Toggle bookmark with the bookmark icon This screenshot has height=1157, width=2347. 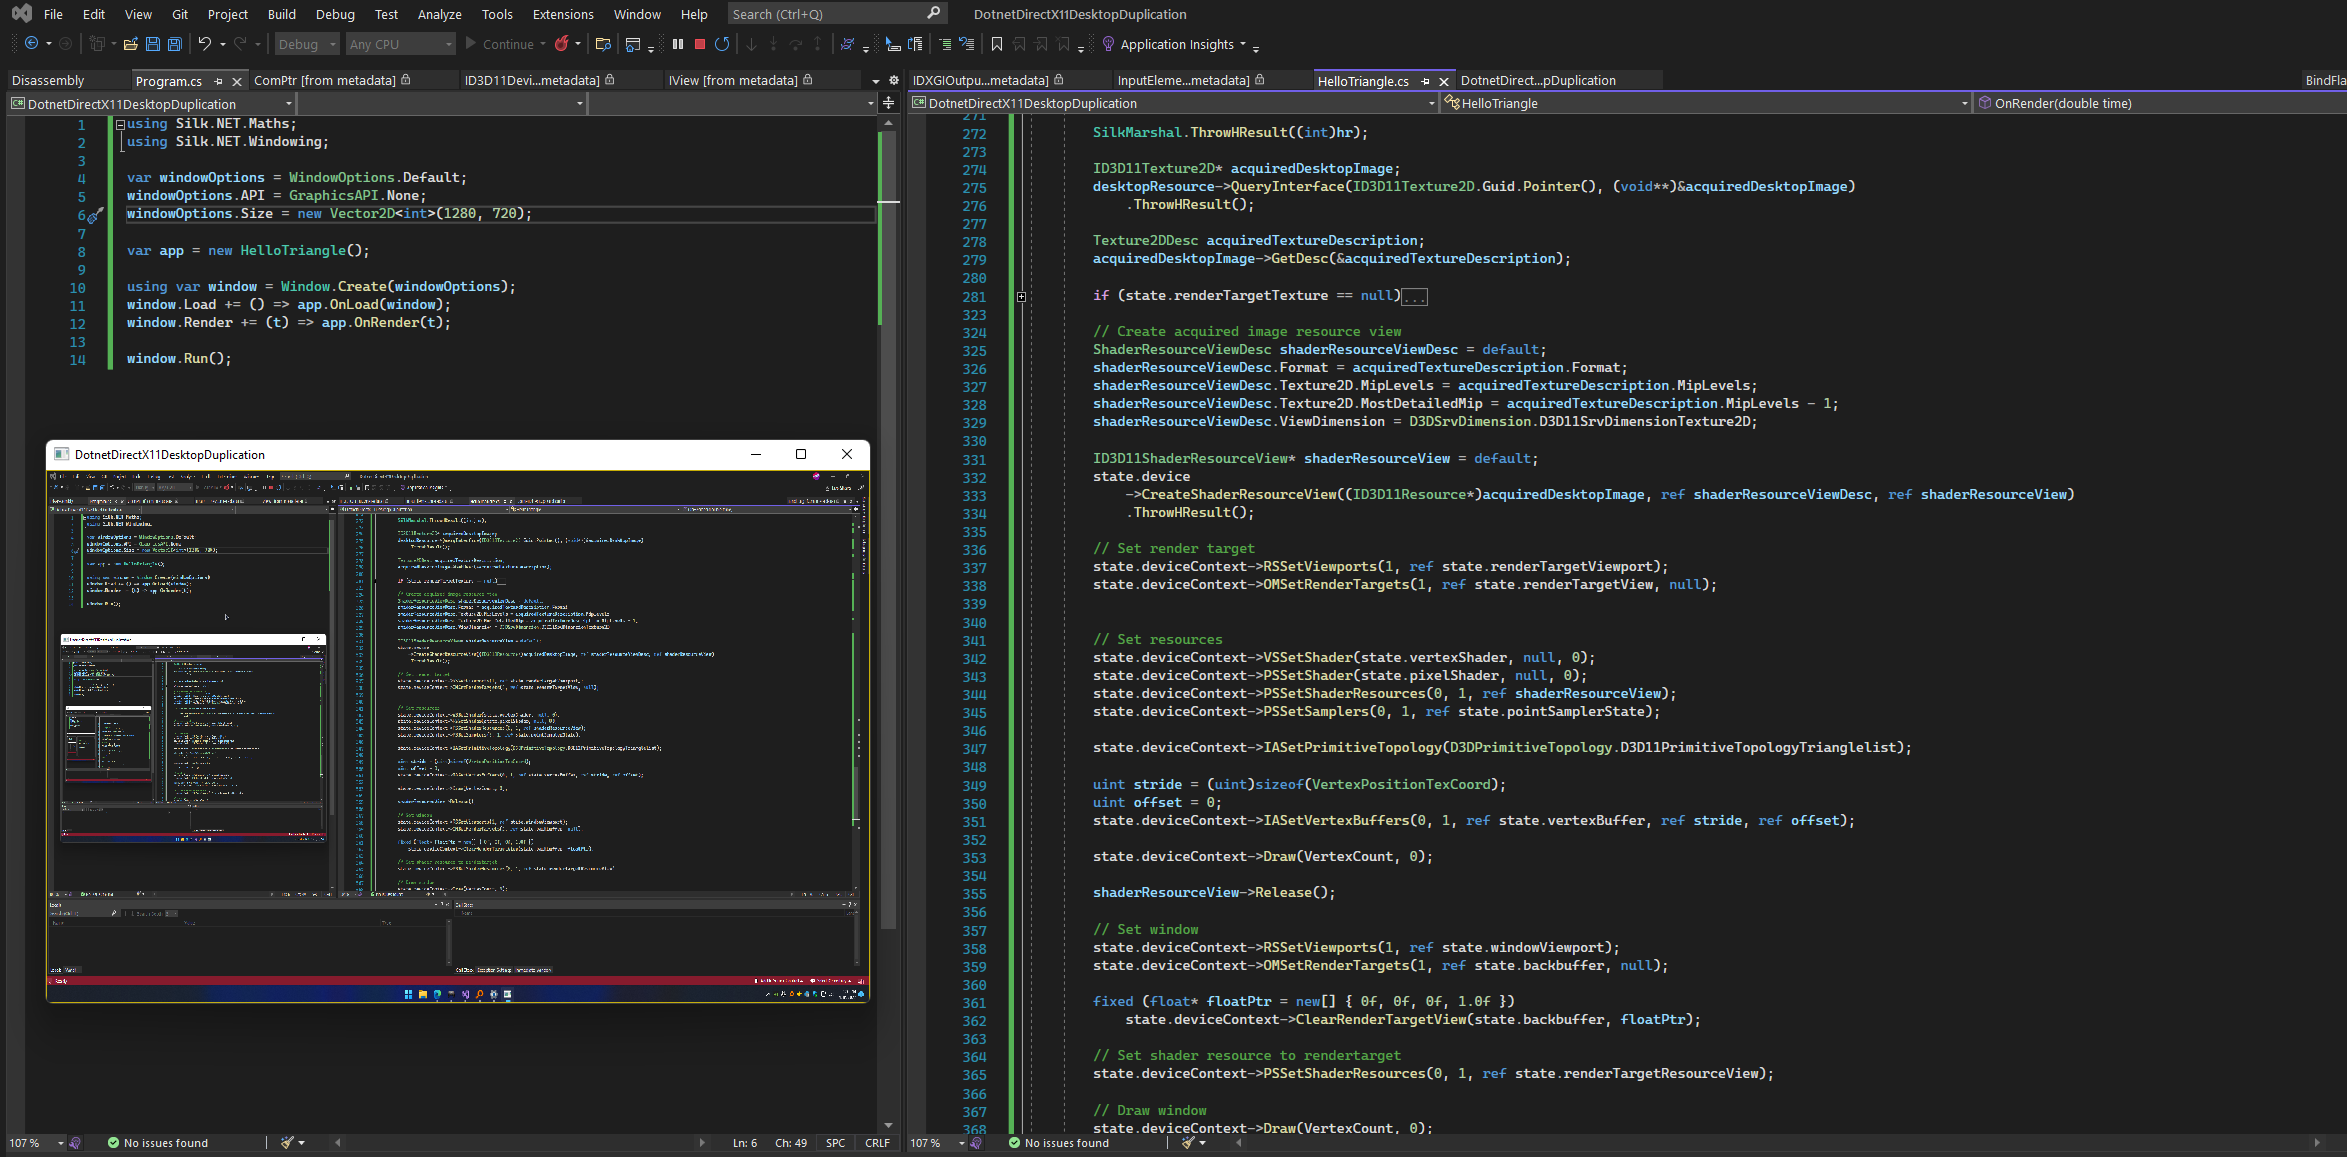coord(997,44)
